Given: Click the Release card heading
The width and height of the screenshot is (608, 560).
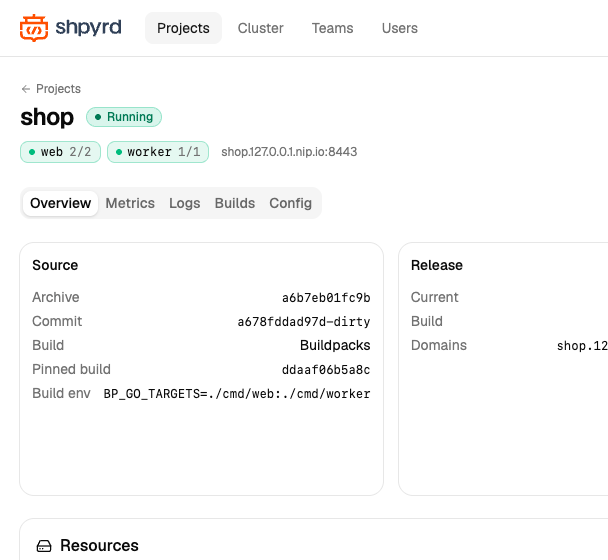Looking at the screenshot, I should pyautogui.click(x=437, y=265).
